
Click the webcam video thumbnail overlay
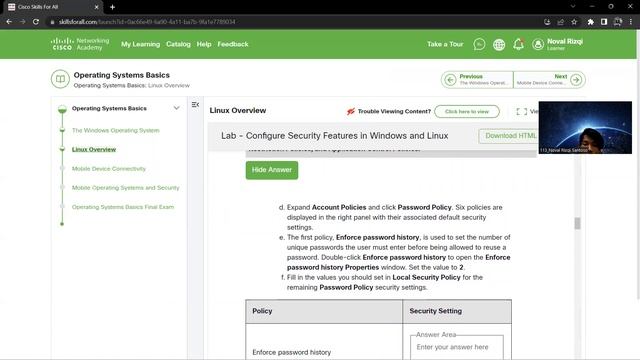point(585,128)
